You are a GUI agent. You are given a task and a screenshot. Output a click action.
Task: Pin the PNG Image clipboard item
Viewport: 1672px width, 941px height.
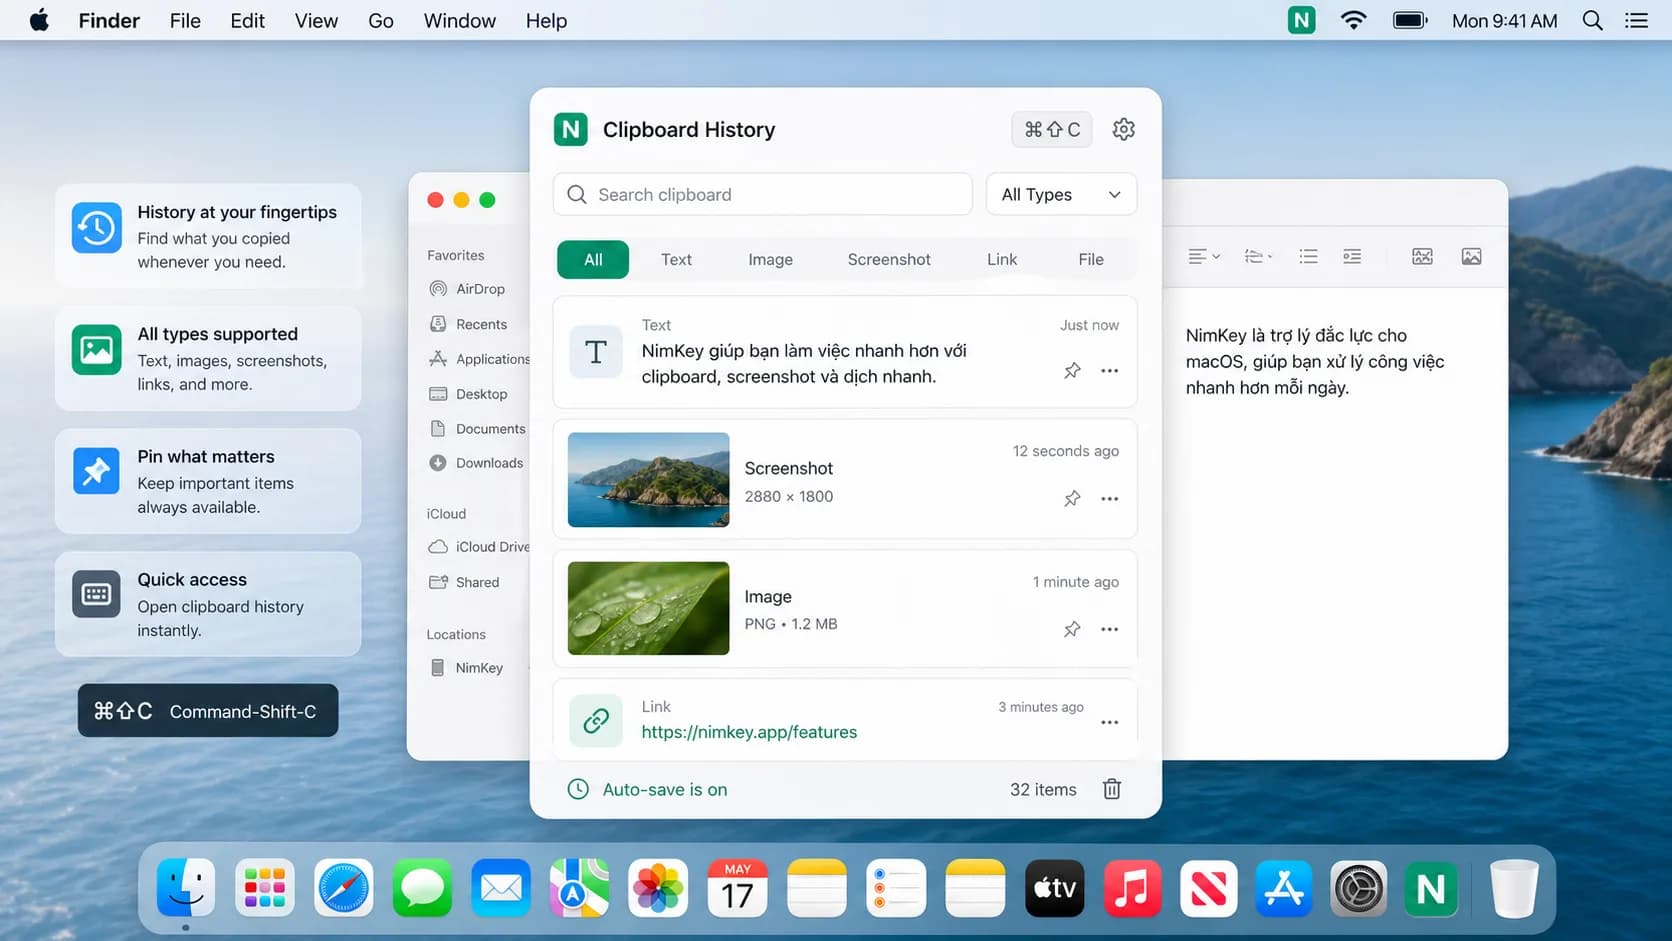coord(1072,629)
